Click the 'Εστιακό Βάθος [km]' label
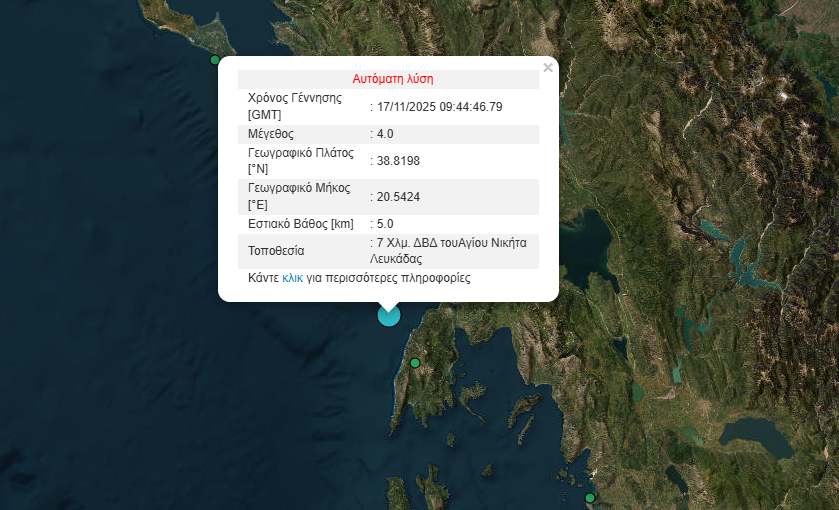839x510 pixels. (x=300, y=224)
